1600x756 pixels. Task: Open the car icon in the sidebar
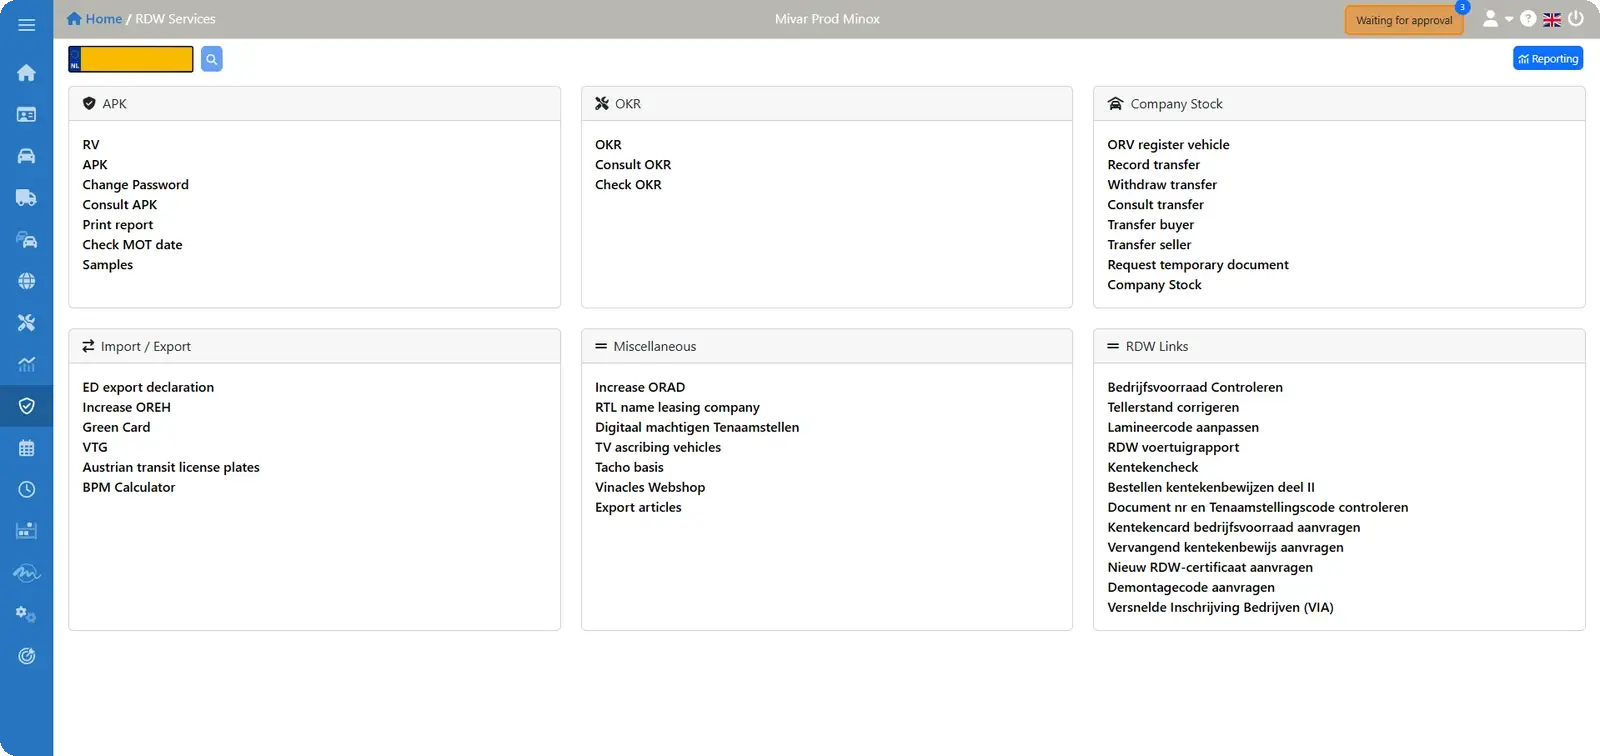[x=26, y=156]
